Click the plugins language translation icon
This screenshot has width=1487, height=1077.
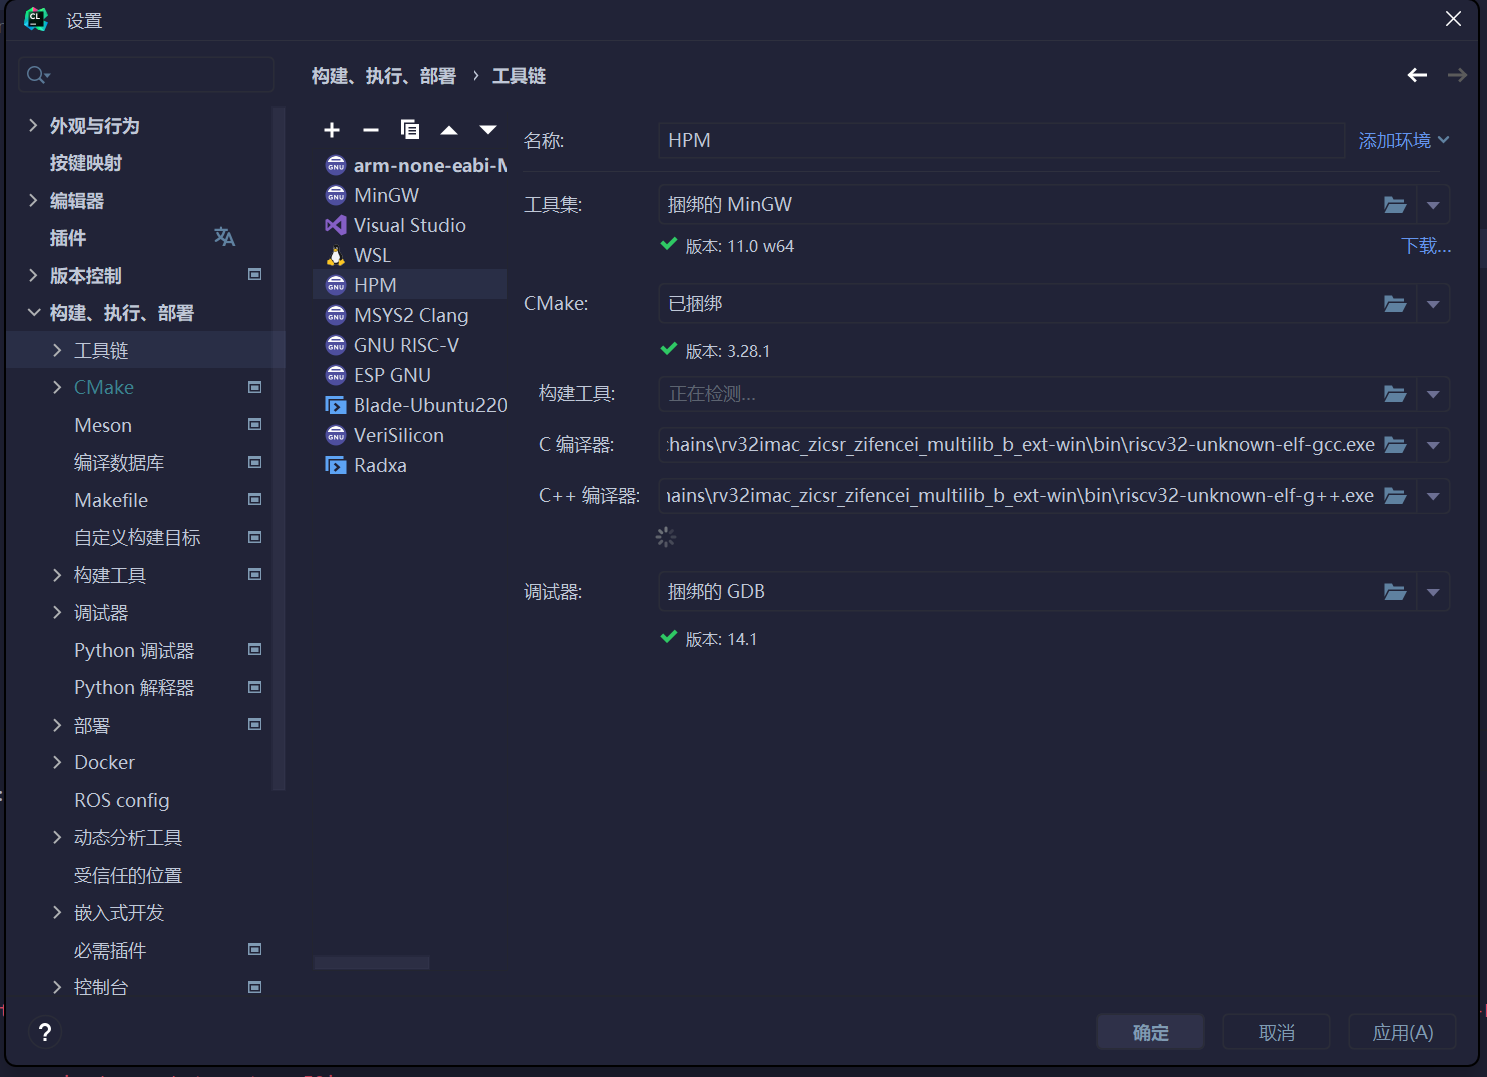point(224,237)
